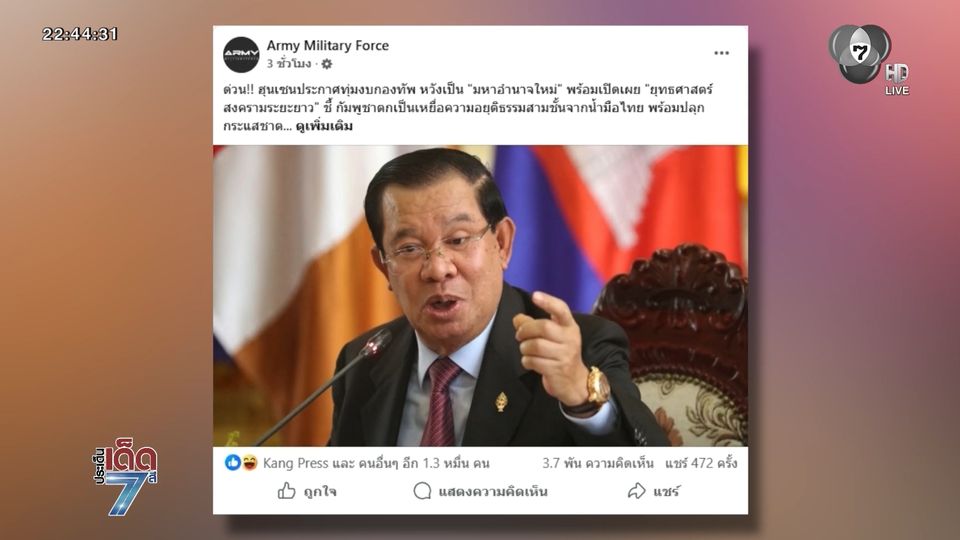Open the Army Military Force profile avatar
960x540 pixels.
coord(241,54)
